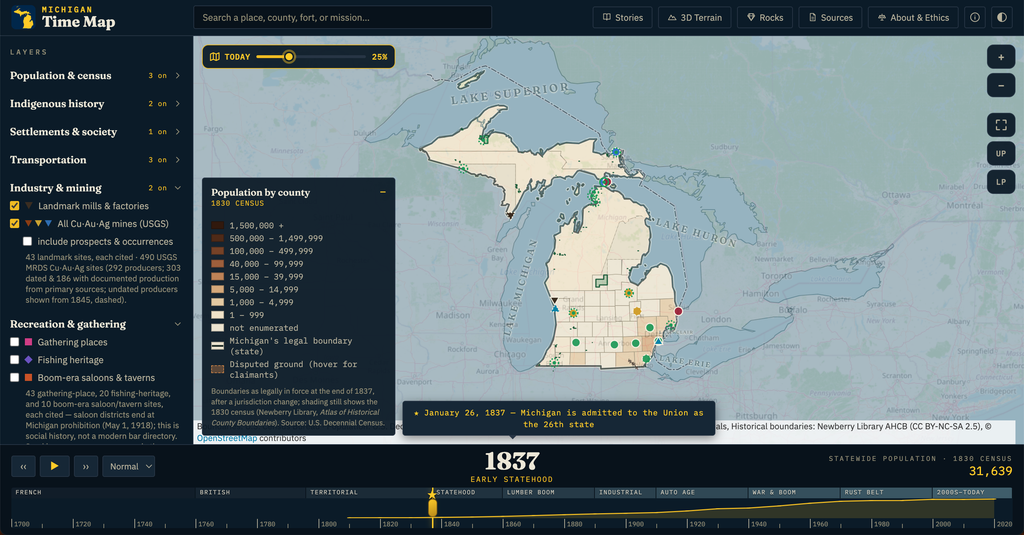Viewport: 1024px width, 535px height.
Task: Collapse the Recreation & gathering group
Action: [x=95, y=324]
